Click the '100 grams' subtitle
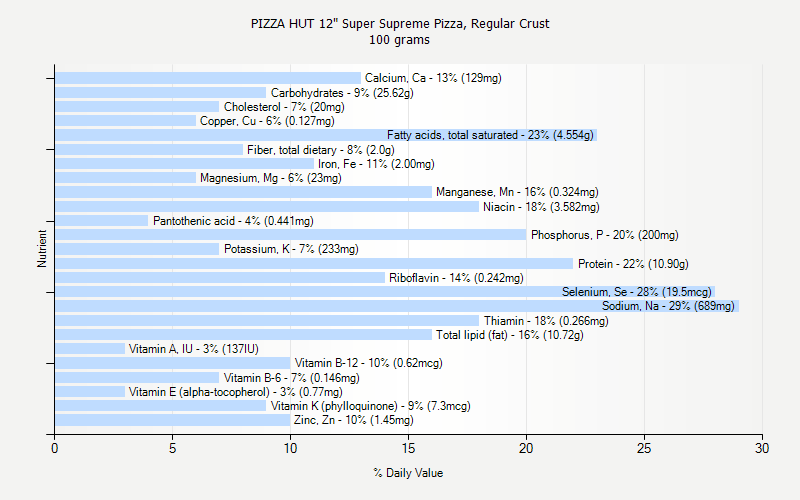Image resolution: width=800 pixels, height=500 pixels. (399, 40)
